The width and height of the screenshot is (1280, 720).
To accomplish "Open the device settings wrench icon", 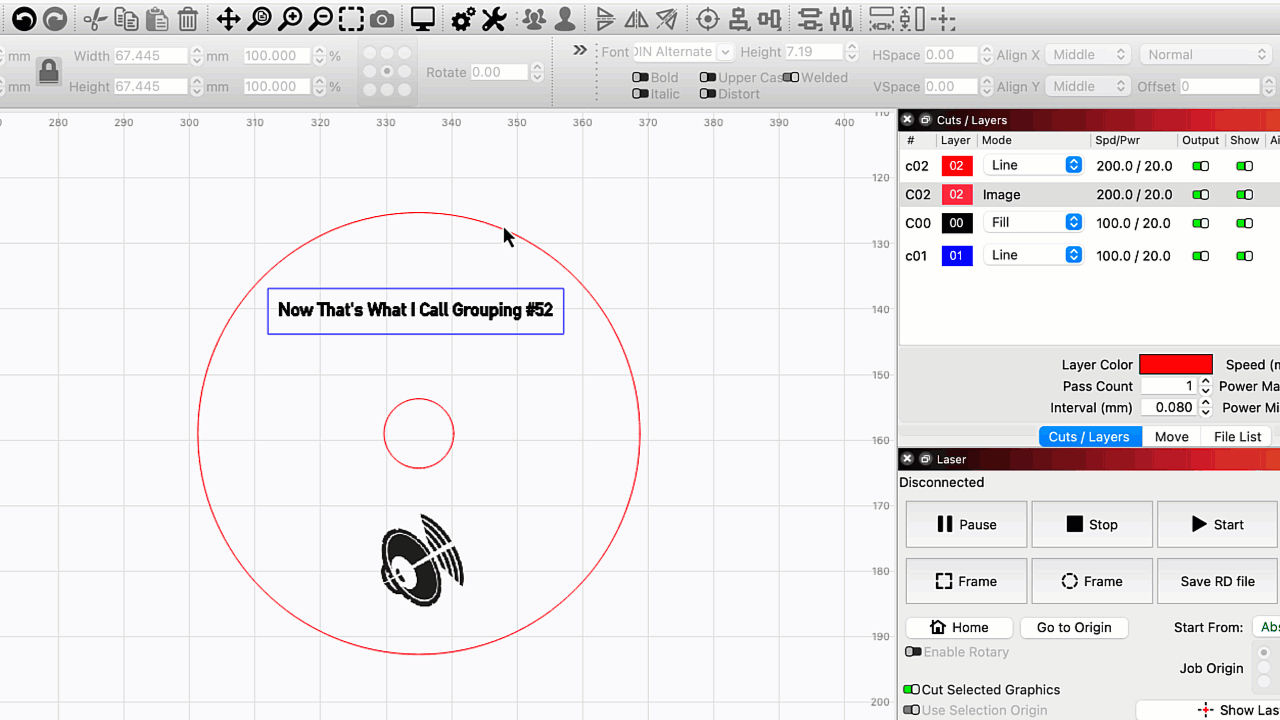I will pyautogui.click(x=494, y=19).
